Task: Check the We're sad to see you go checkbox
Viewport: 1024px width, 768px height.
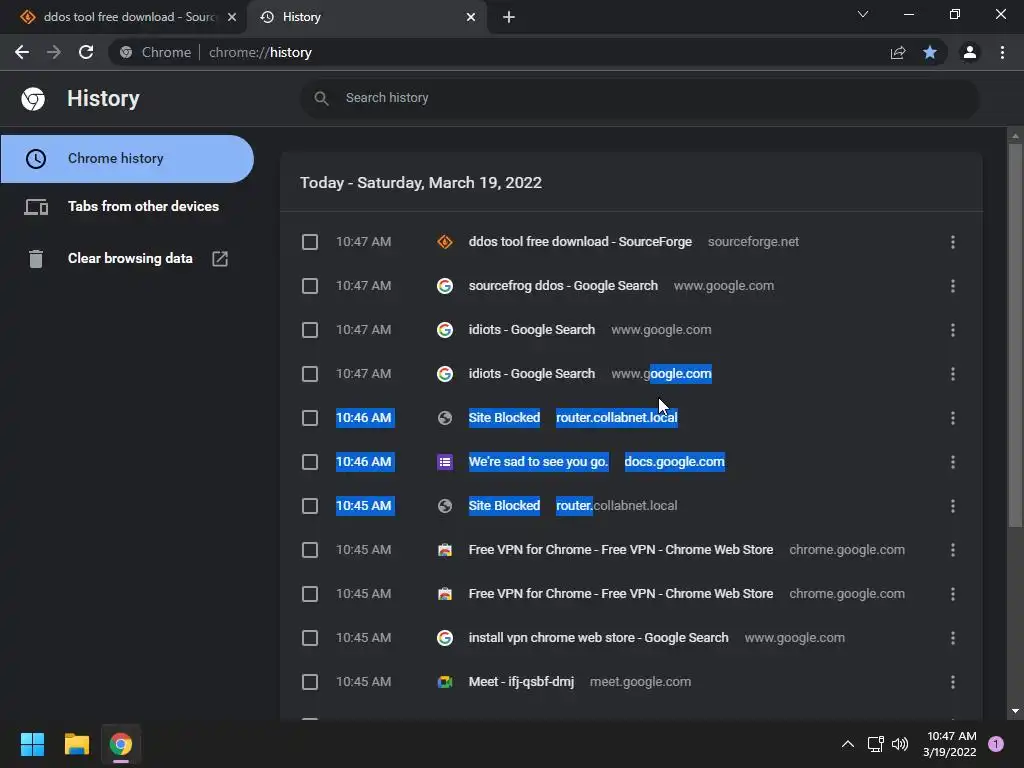Action: (x=310, y=462)
